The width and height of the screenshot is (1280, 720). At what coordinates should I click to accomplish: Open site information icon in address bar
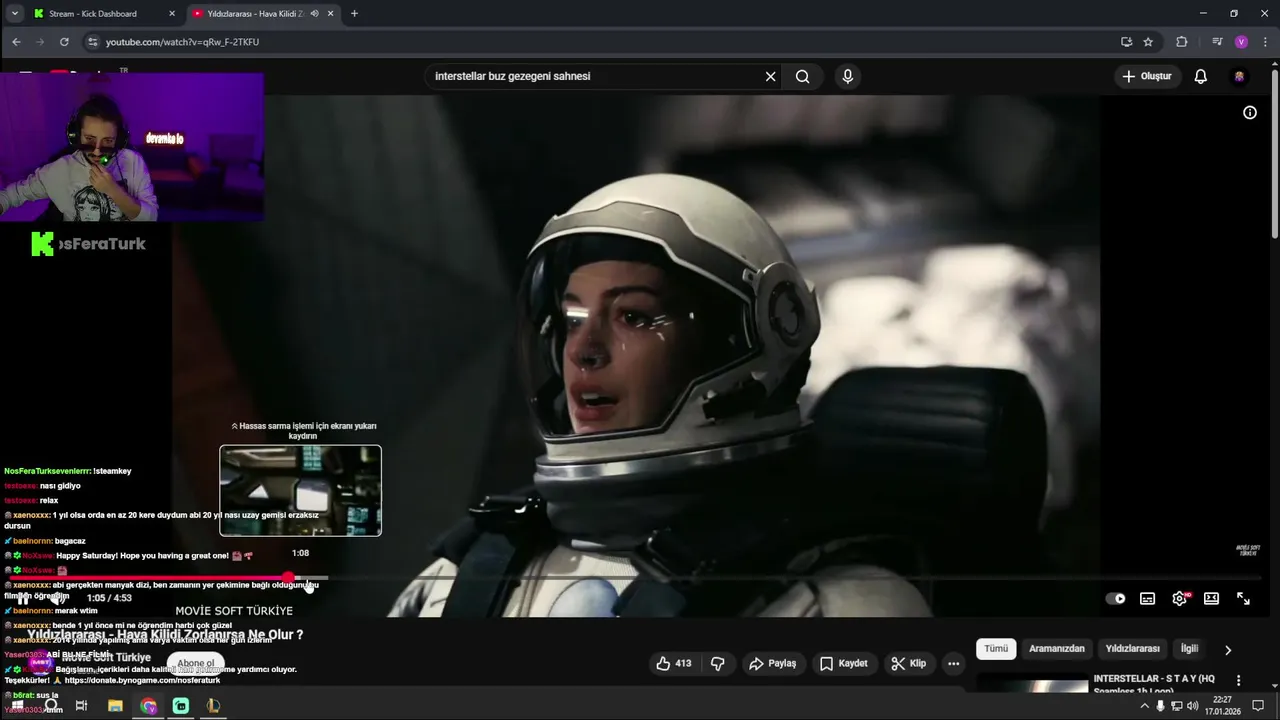point(93,42)
